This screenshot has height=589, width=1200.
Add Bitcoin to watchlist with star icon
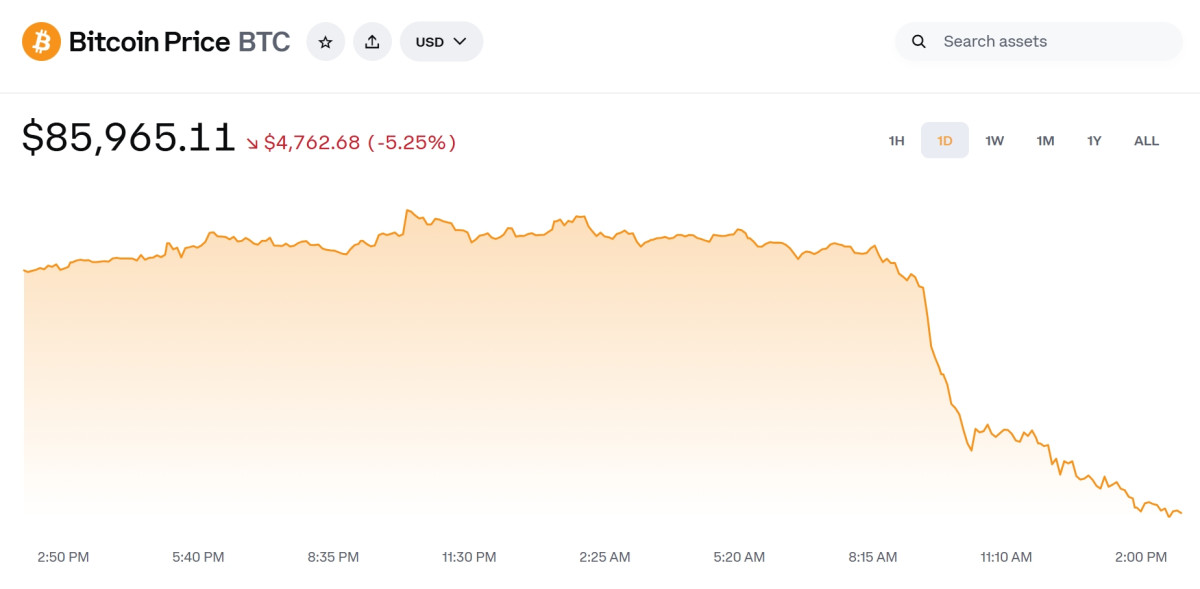pos(325,42)
